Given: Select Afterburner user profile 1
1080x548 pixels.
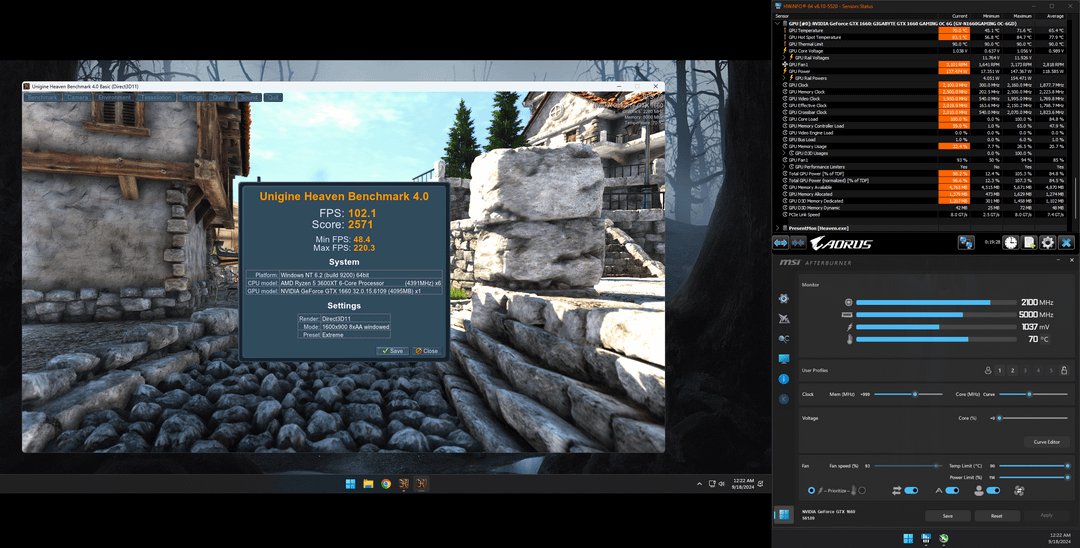Looking at the screenshot, I should click(1000, 370).
